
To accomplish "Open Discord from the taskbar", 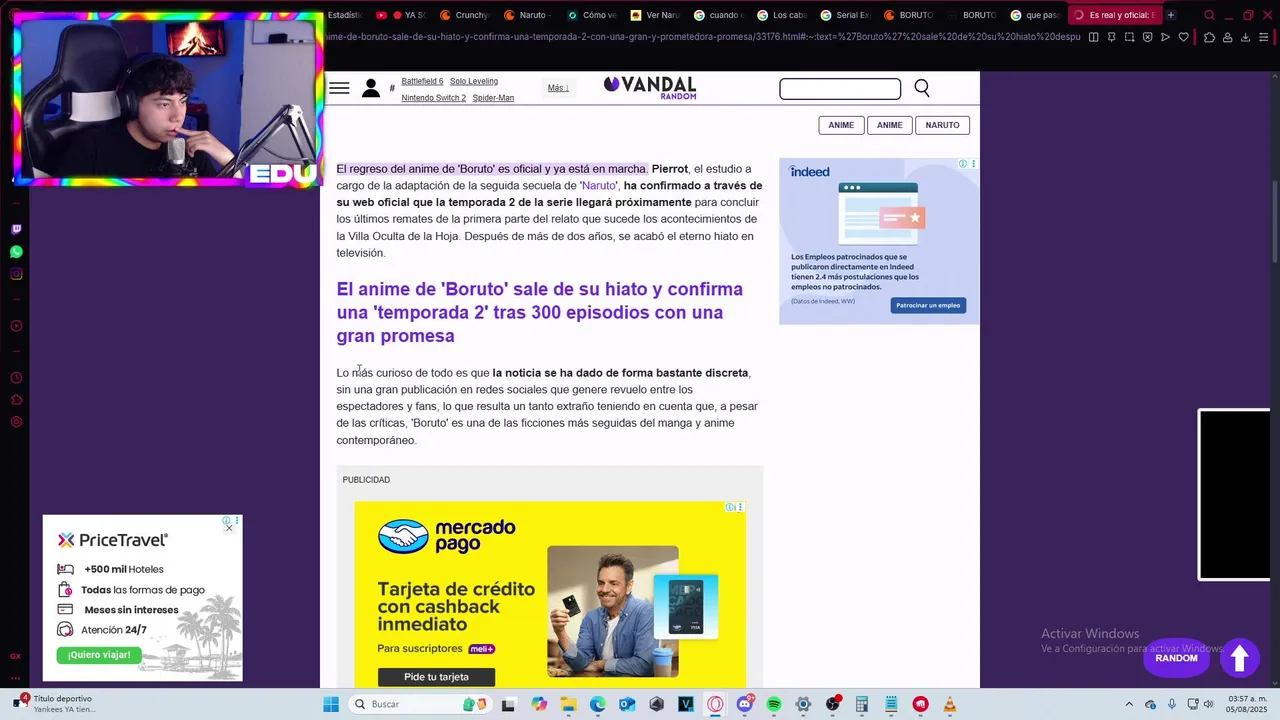I will point(744,704).
